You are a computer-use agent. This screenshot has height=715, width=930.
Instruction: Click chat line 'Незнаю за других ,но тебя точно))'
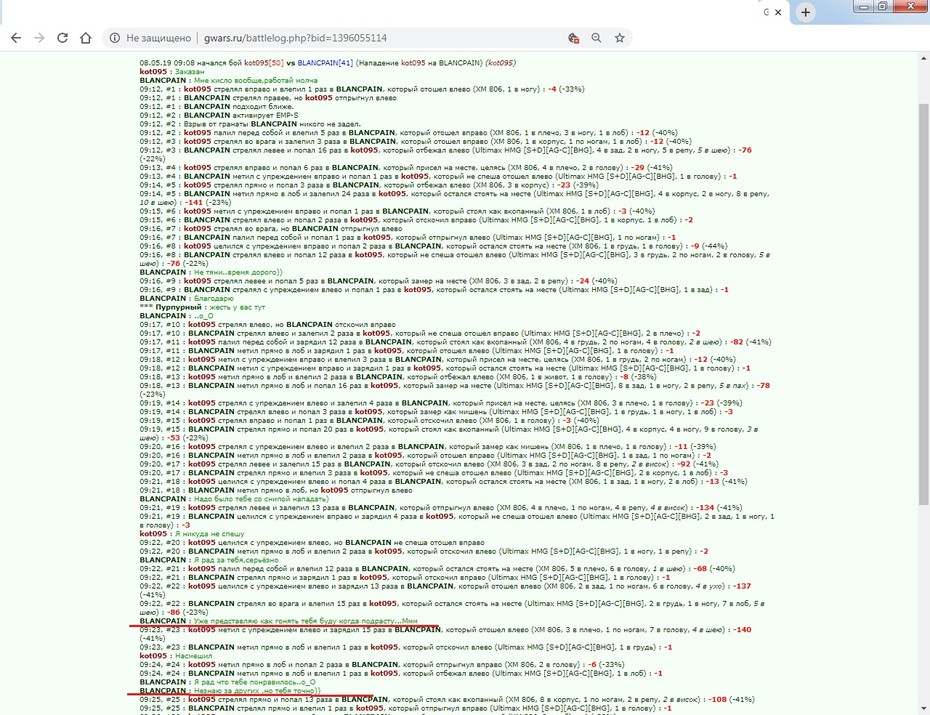coord(257,691)
